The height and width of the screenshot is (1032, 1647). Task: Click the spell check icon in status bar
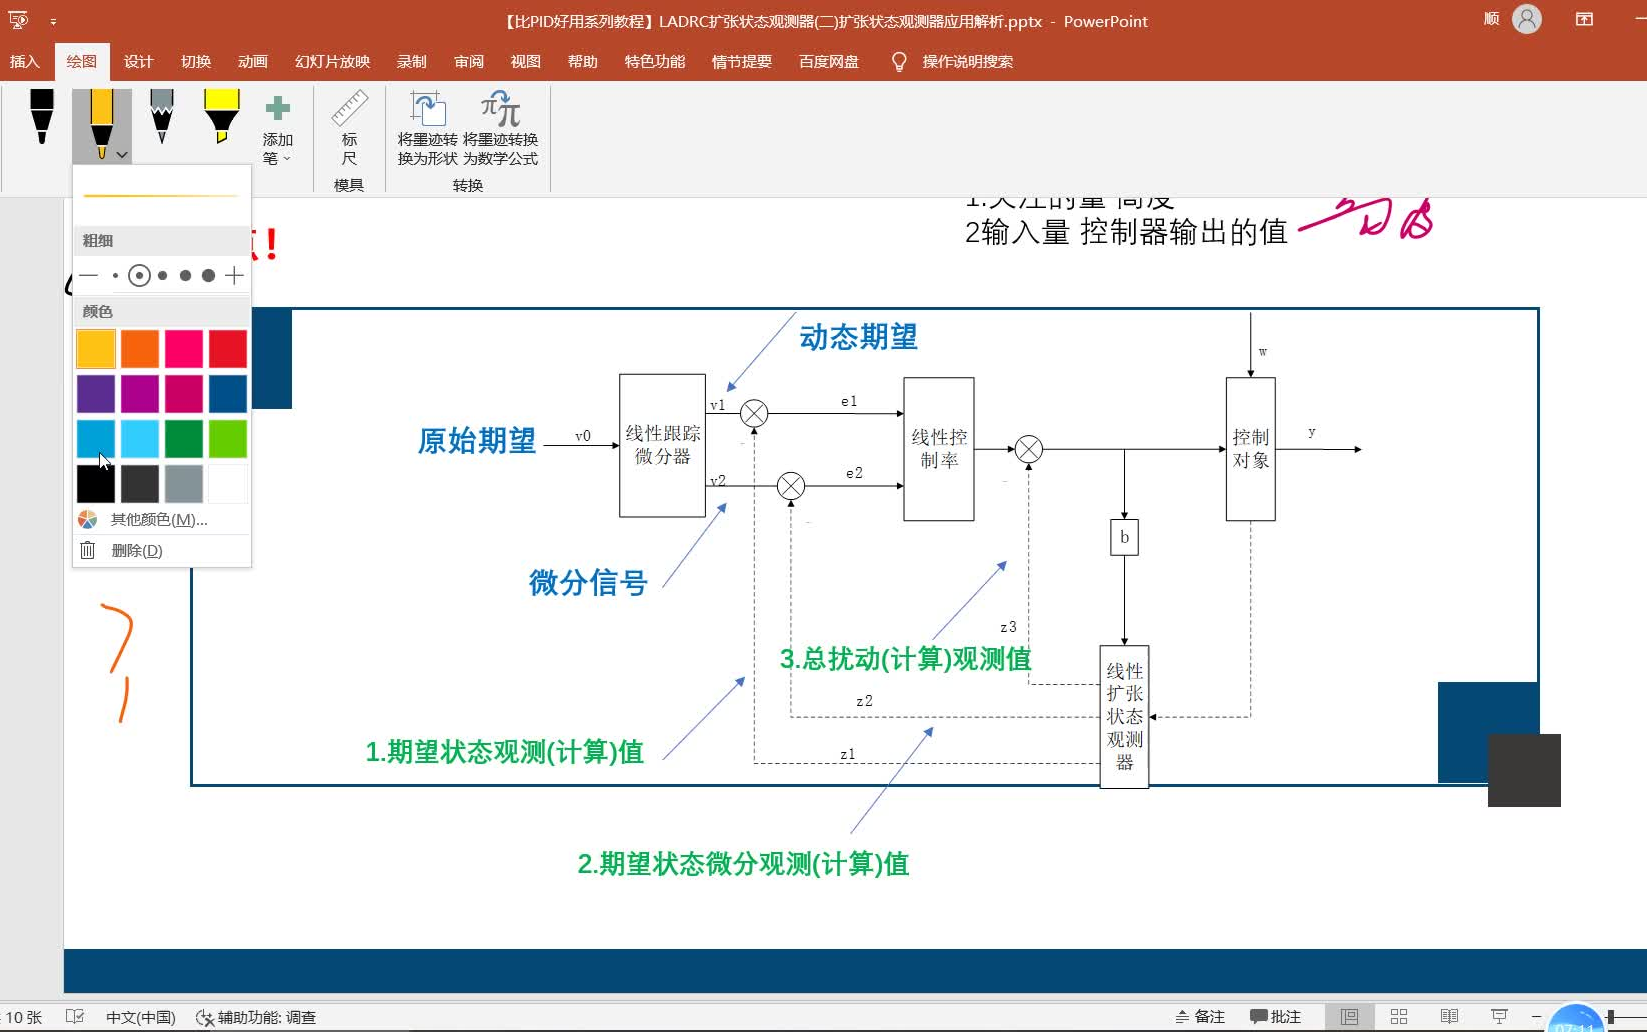pyautogui.click(x=75, y=1017)
